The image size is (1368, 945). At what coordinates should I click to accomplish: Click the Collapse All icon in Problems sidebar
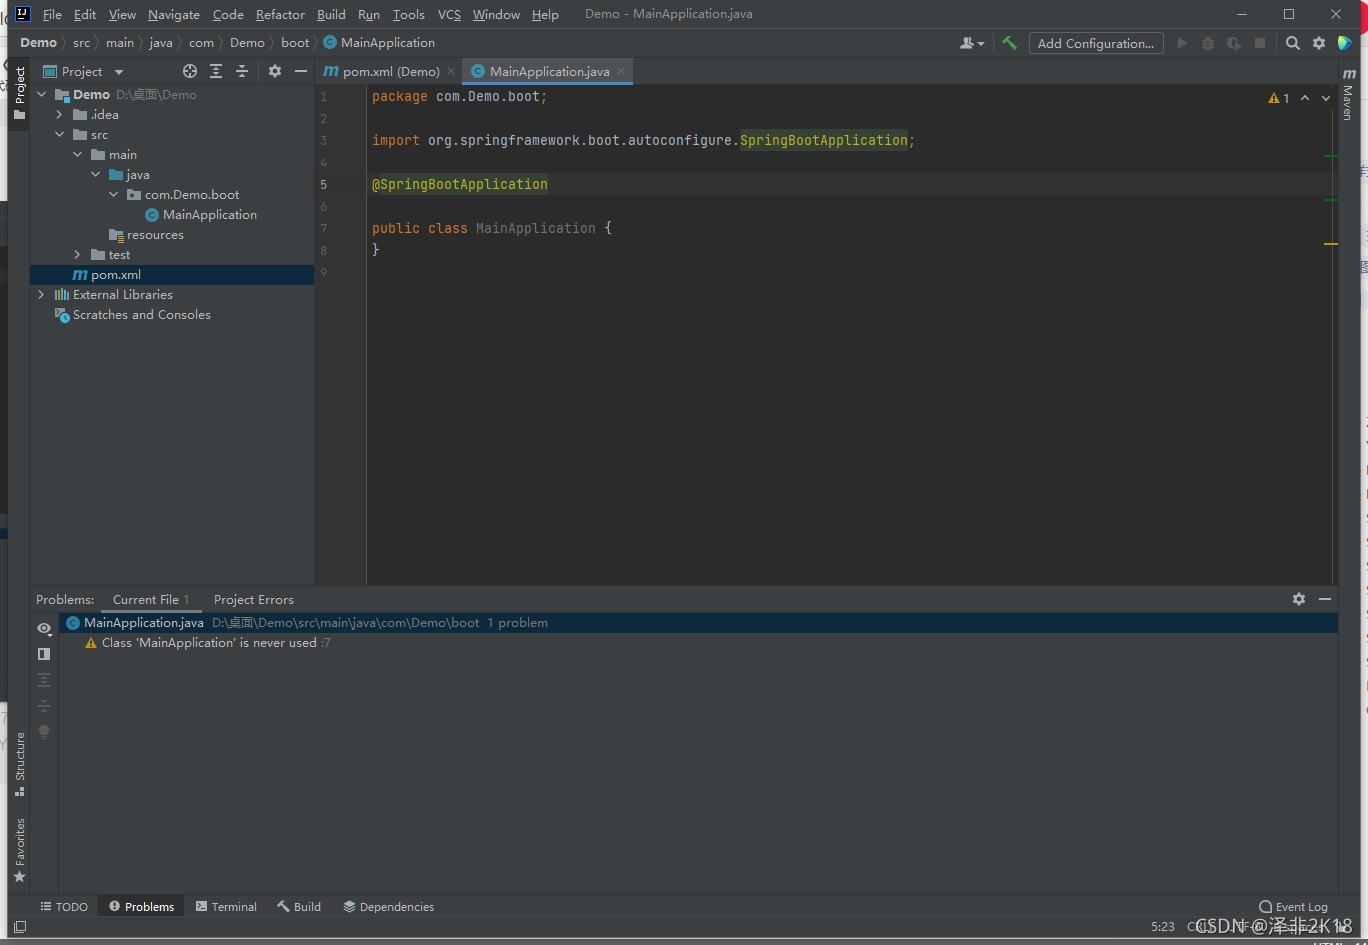tap(44, 706)
